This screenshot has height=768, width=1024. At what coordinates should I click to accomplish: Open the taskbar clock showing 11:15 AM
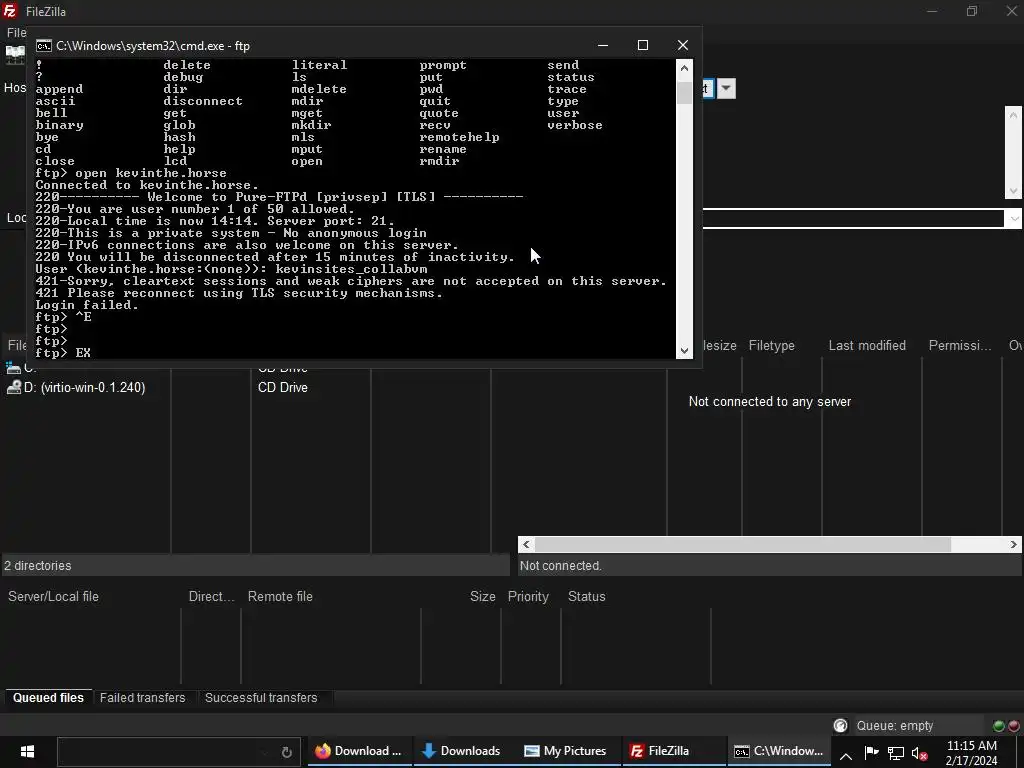[972, 752]
